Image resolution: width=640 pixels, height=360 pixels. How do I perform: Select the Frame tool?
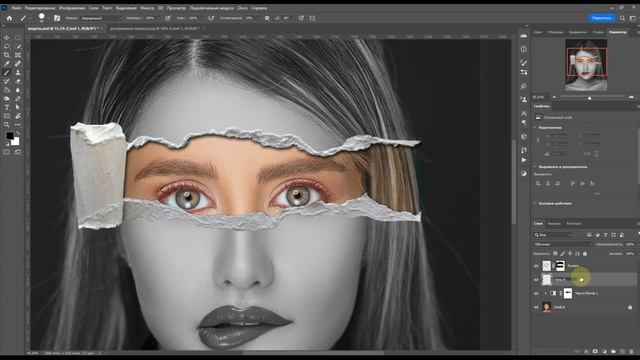(18, 55)
